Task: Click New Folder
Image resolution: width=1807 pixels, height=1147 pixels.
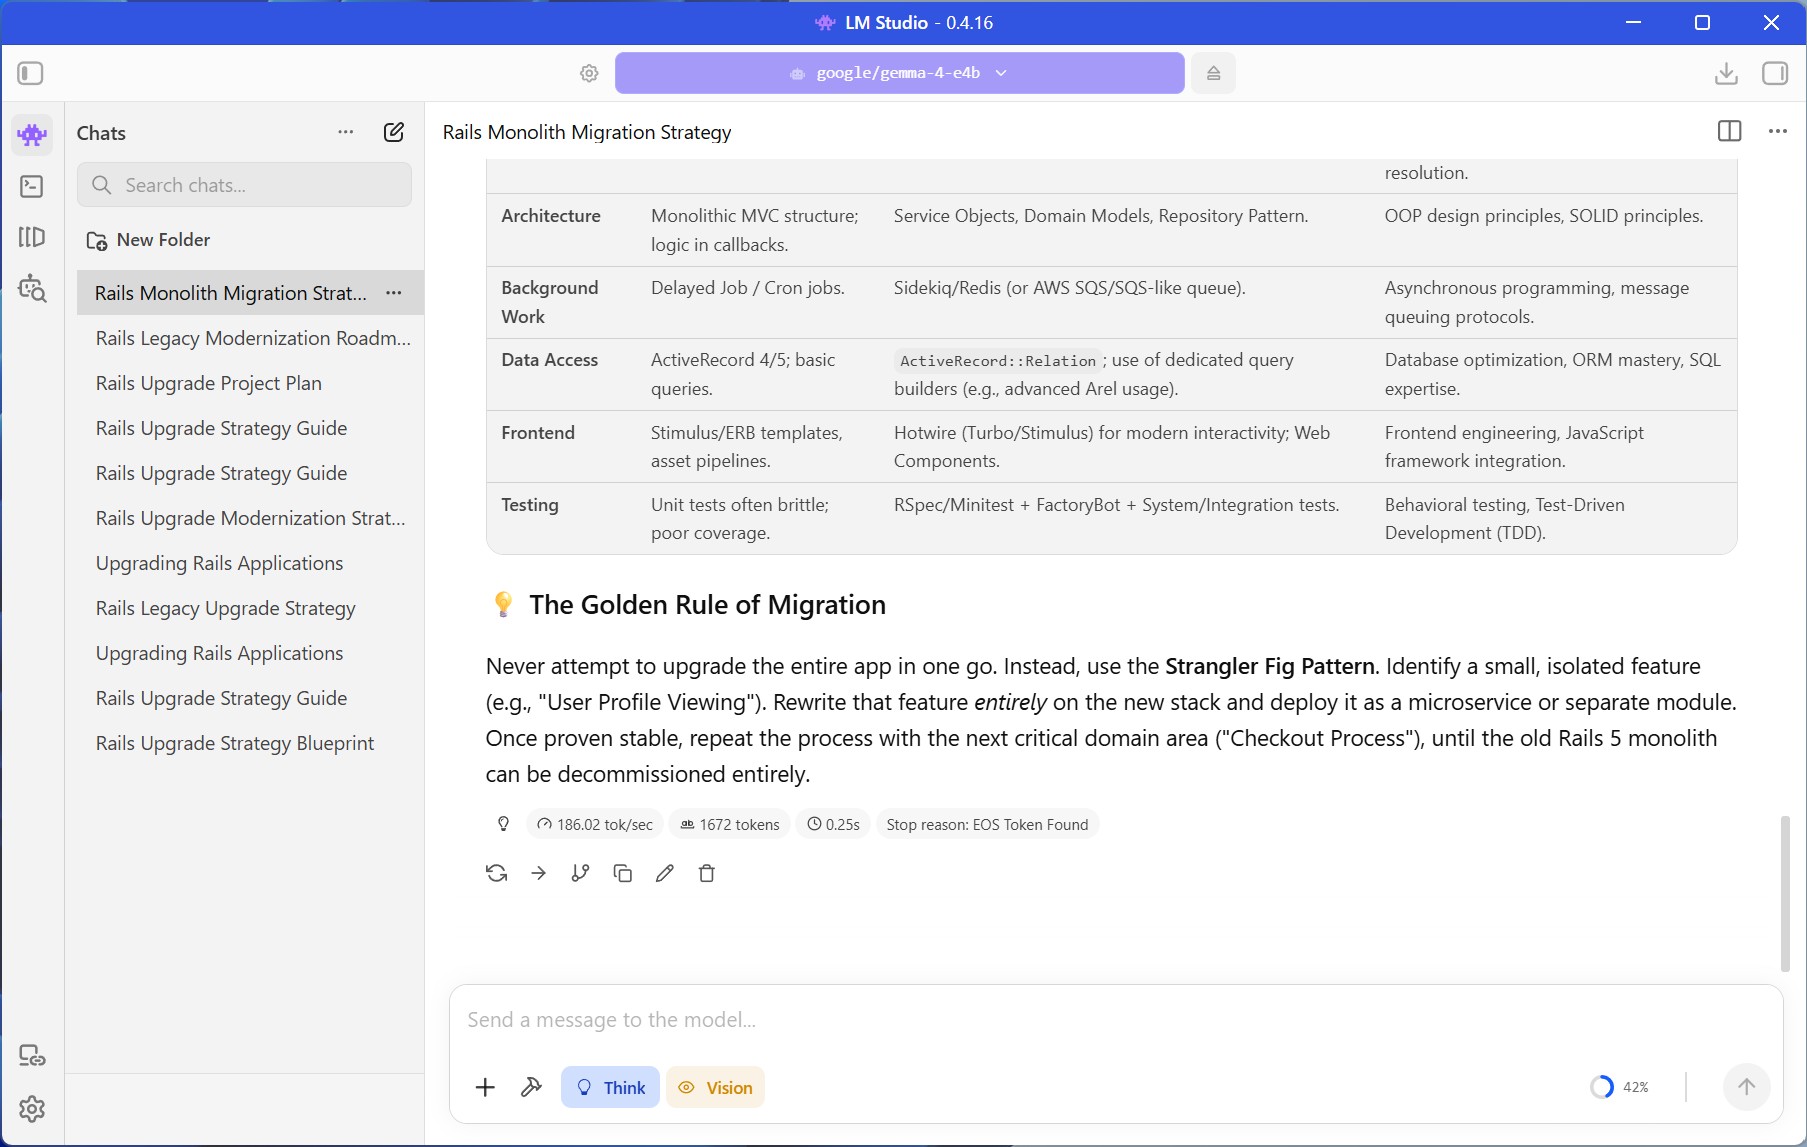Action: tap(148, 240)
